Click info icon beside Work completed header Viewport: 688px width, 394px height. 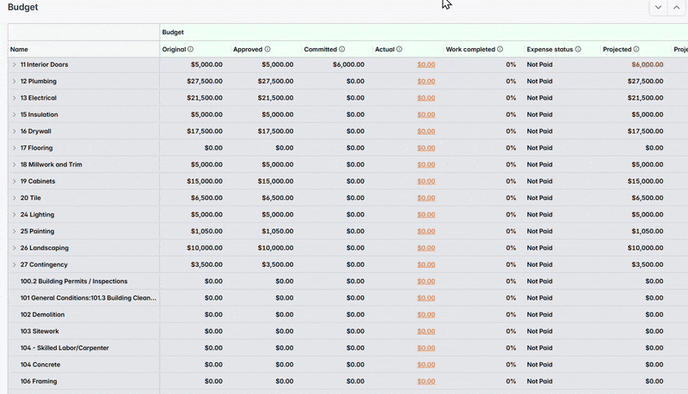500,49
